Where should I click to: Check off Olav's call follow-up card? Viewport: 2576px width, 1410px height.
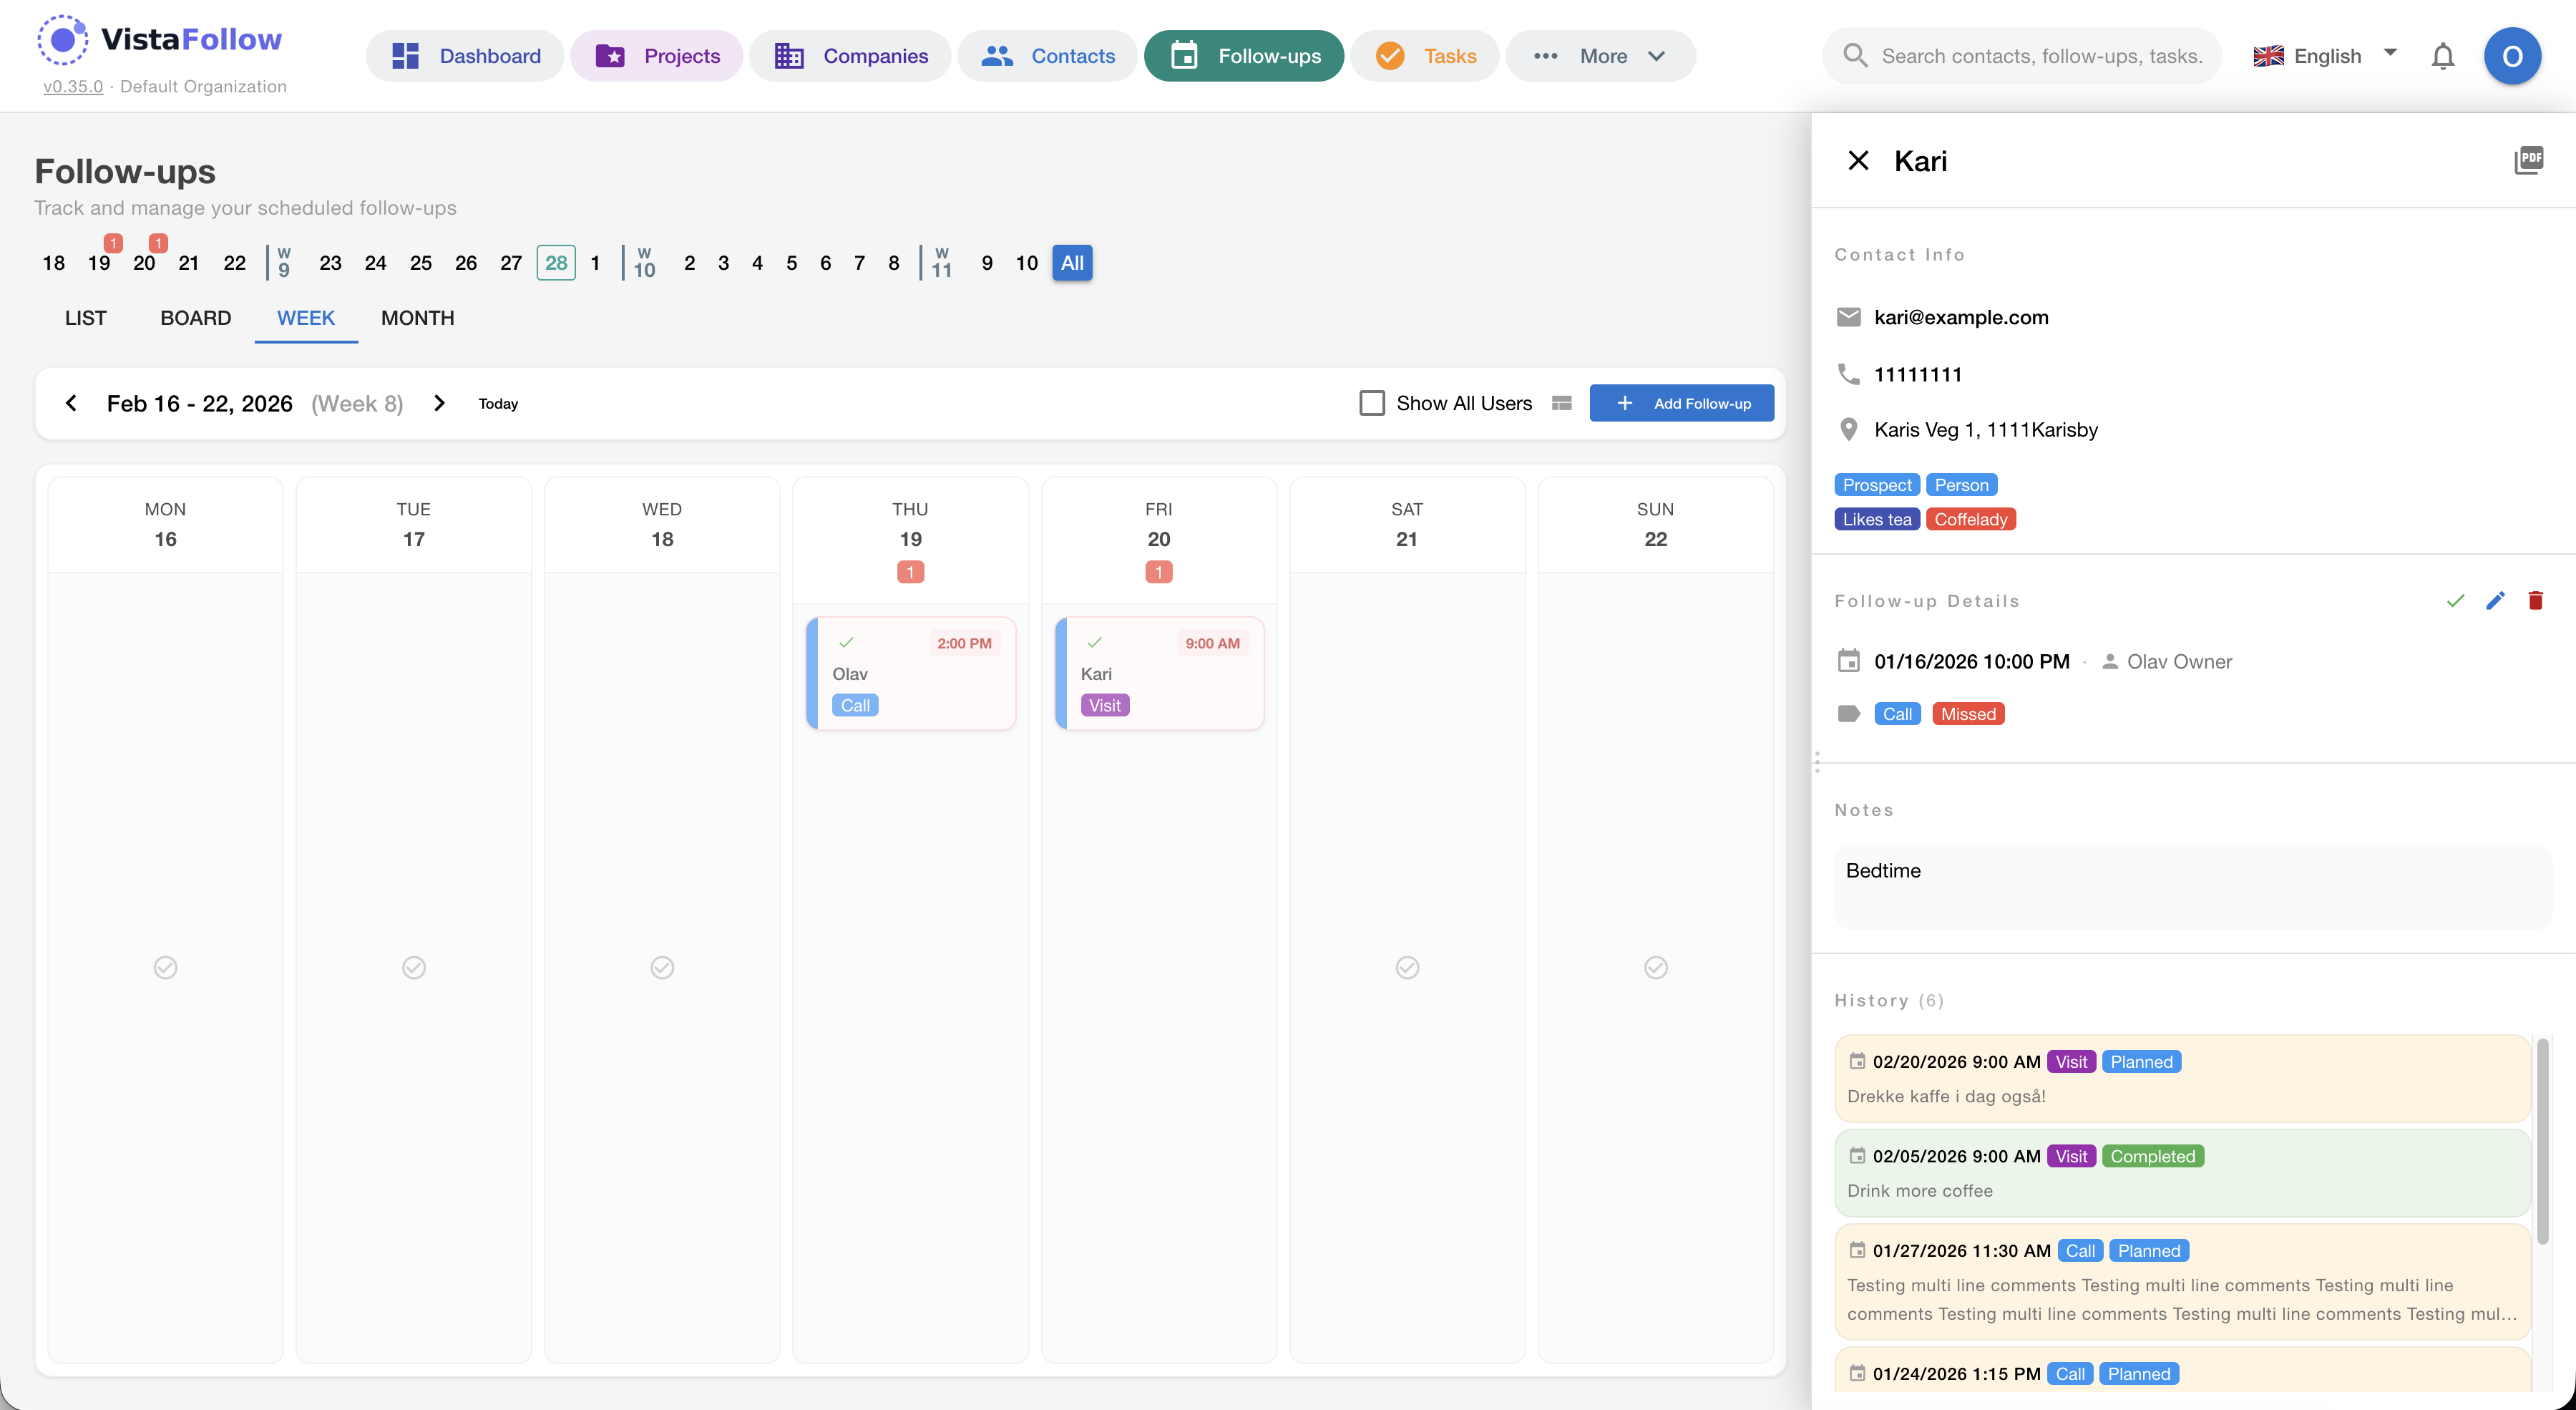846,643
